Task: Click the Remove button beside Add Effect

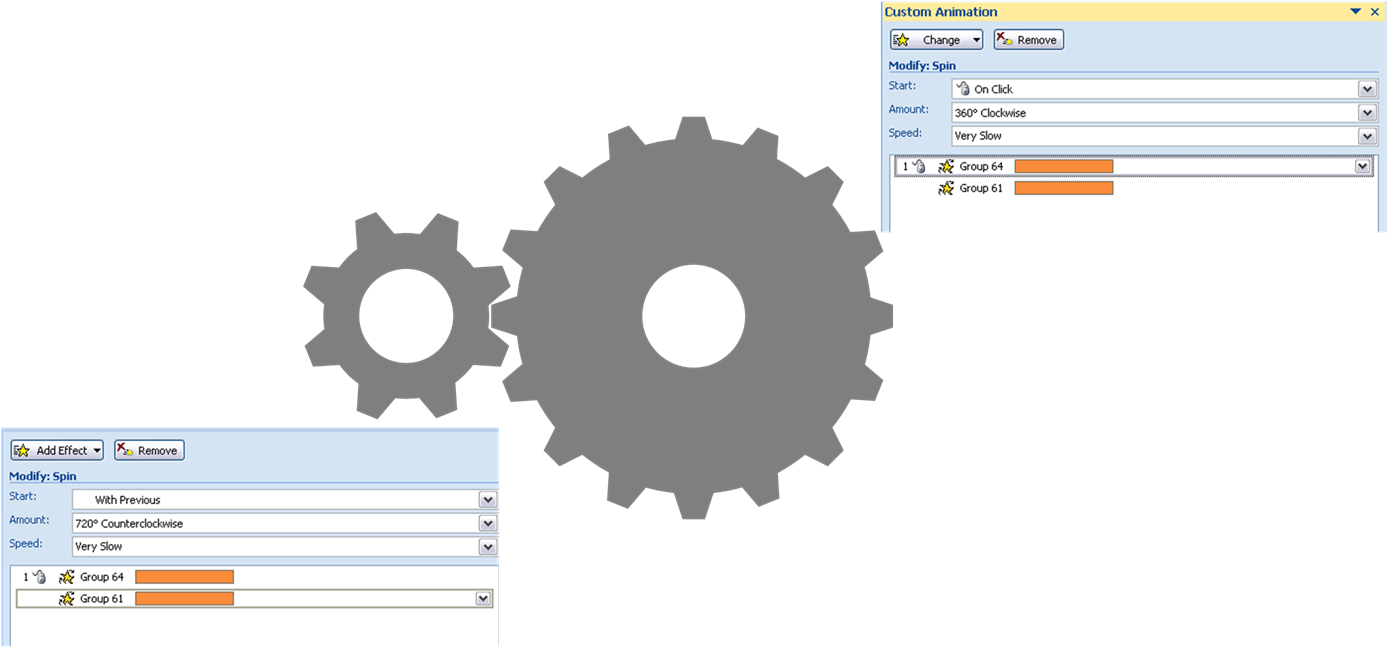Action: click(x=149, y=451)
